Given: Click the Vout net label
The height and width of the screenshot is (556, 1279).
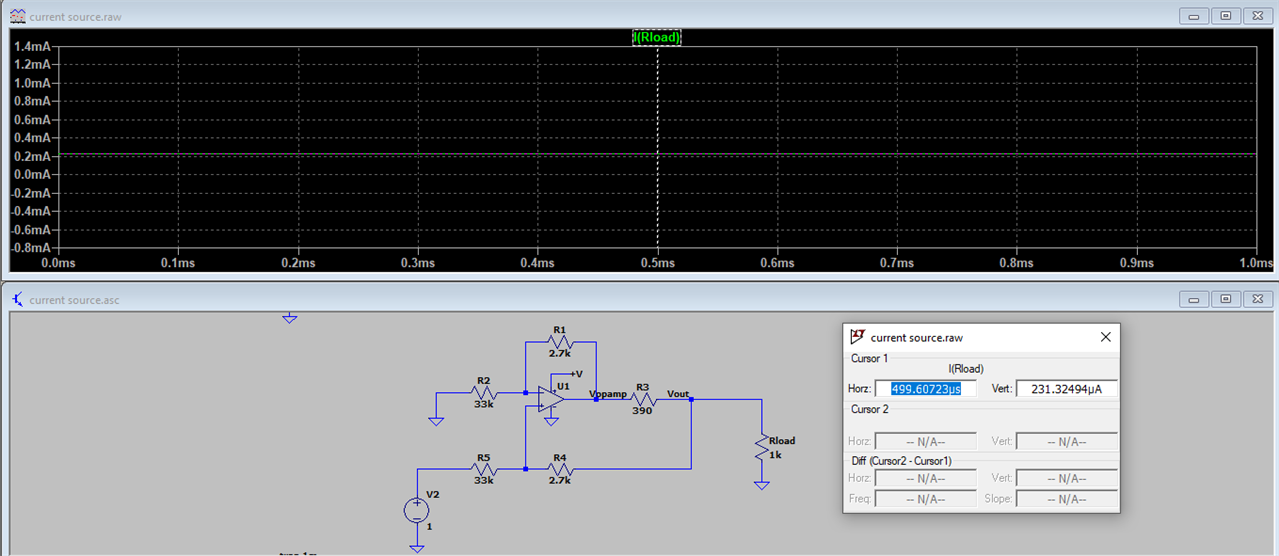Looking at the screenshot, I should 678,393.
